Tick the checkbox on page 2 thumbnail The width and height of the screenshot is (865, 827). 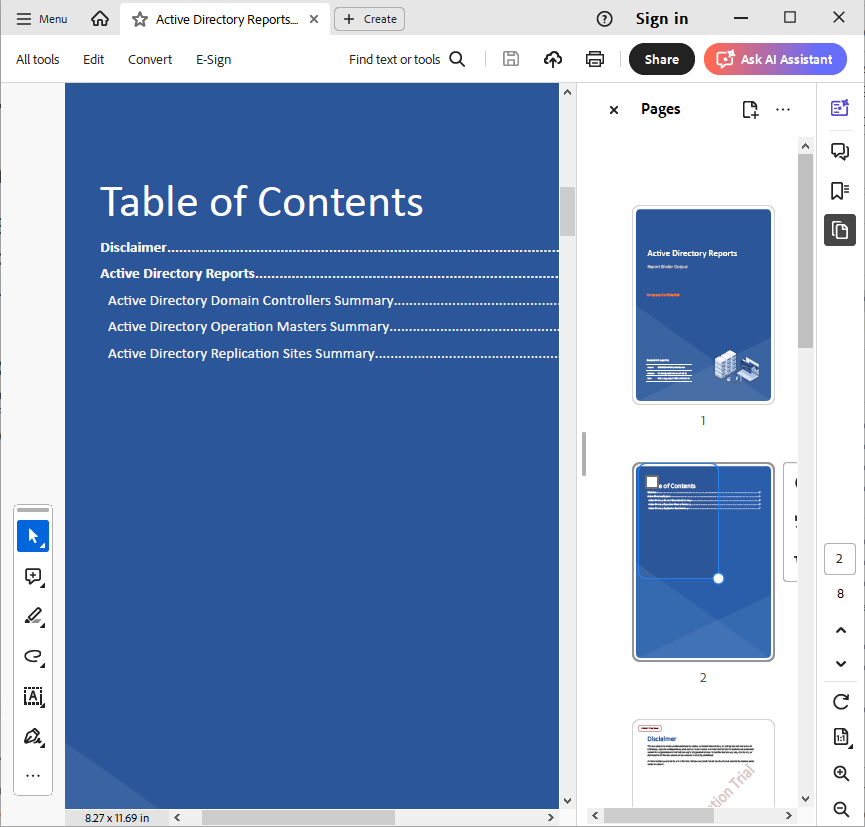pyautogui.click(x=652, y=482)
